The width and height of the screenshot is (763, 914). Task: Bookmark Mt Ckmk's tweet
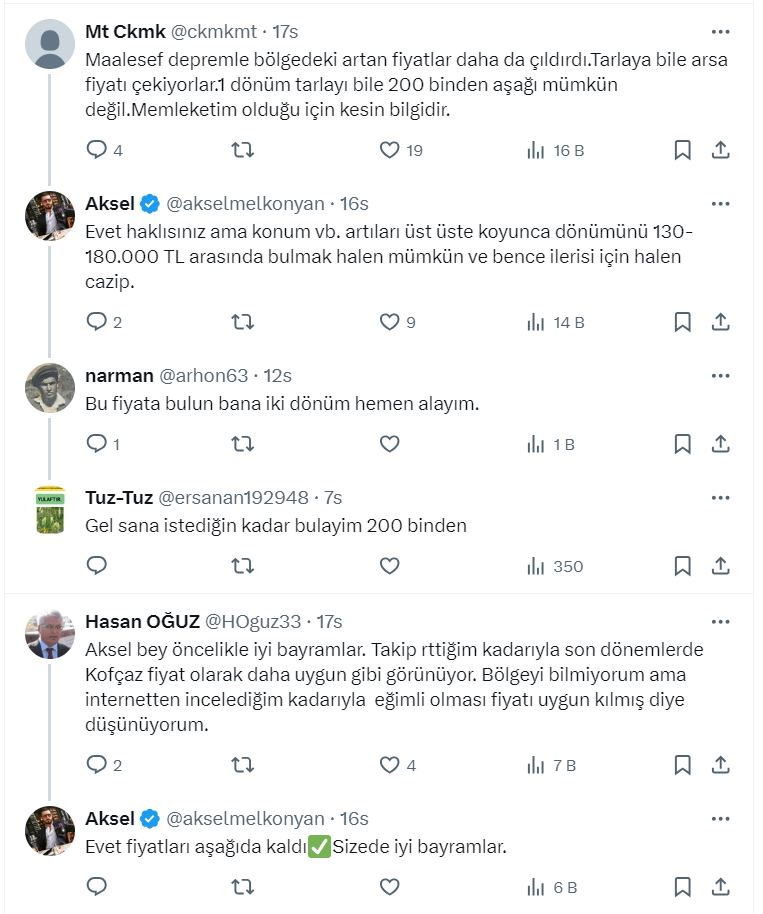click(682, 150)
